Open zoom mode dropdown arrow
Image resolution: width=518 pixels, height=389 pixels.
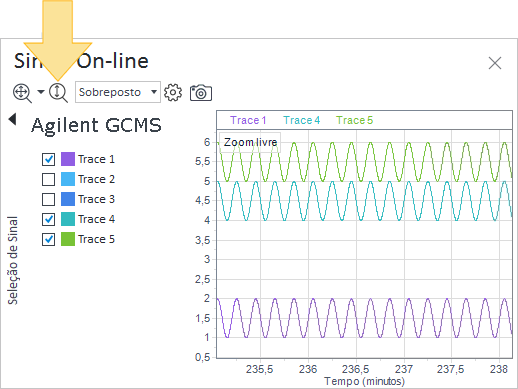click(x=41, y=92)
